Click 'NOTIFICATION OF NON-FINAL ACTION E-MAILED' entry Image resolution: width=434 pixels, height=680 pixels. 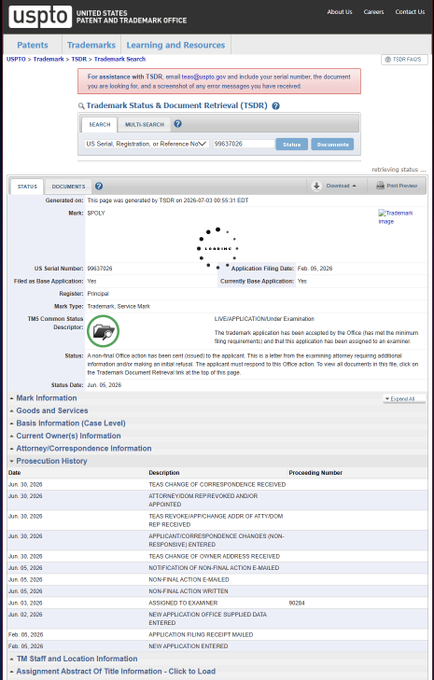(214, 568)
